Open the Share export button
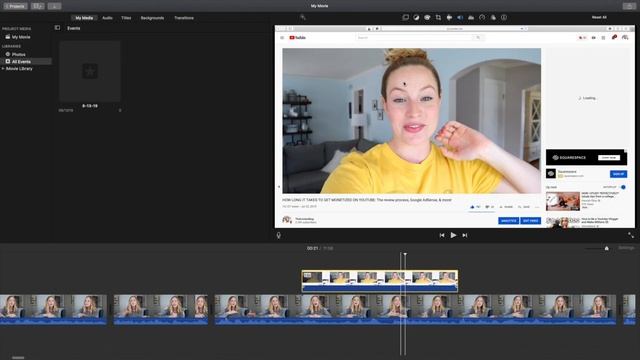The image size is (640, 360). tap(629, 6)
